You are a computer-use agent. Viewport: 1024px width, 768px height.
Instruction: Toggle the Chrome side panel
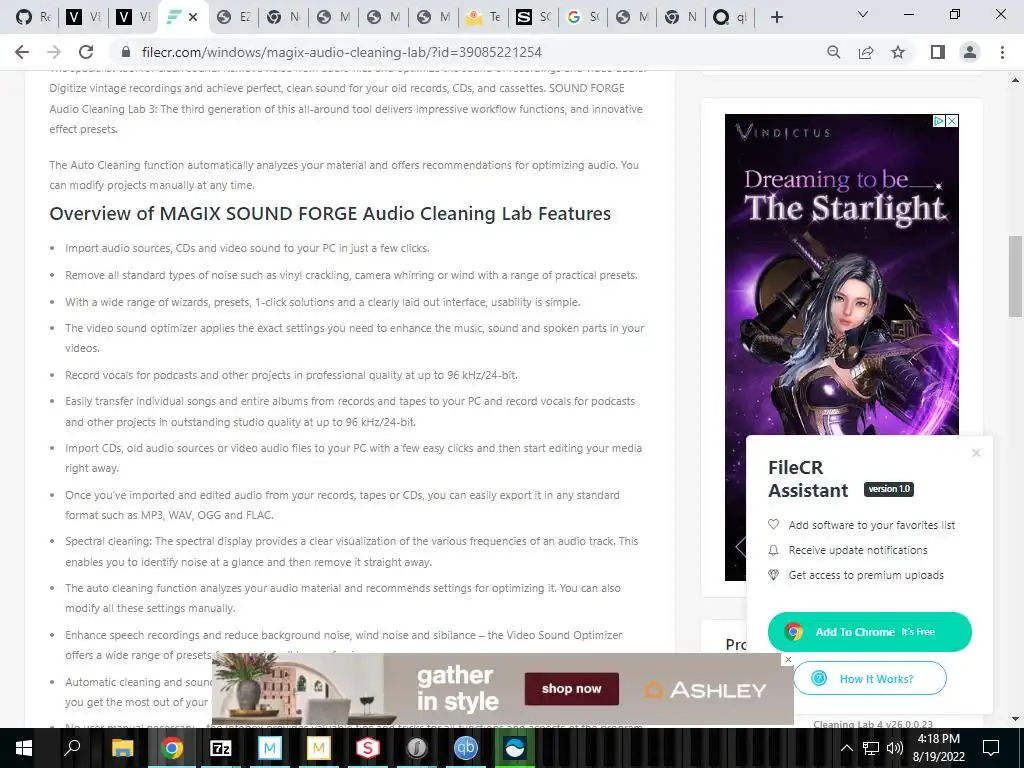tap(938, 52)
